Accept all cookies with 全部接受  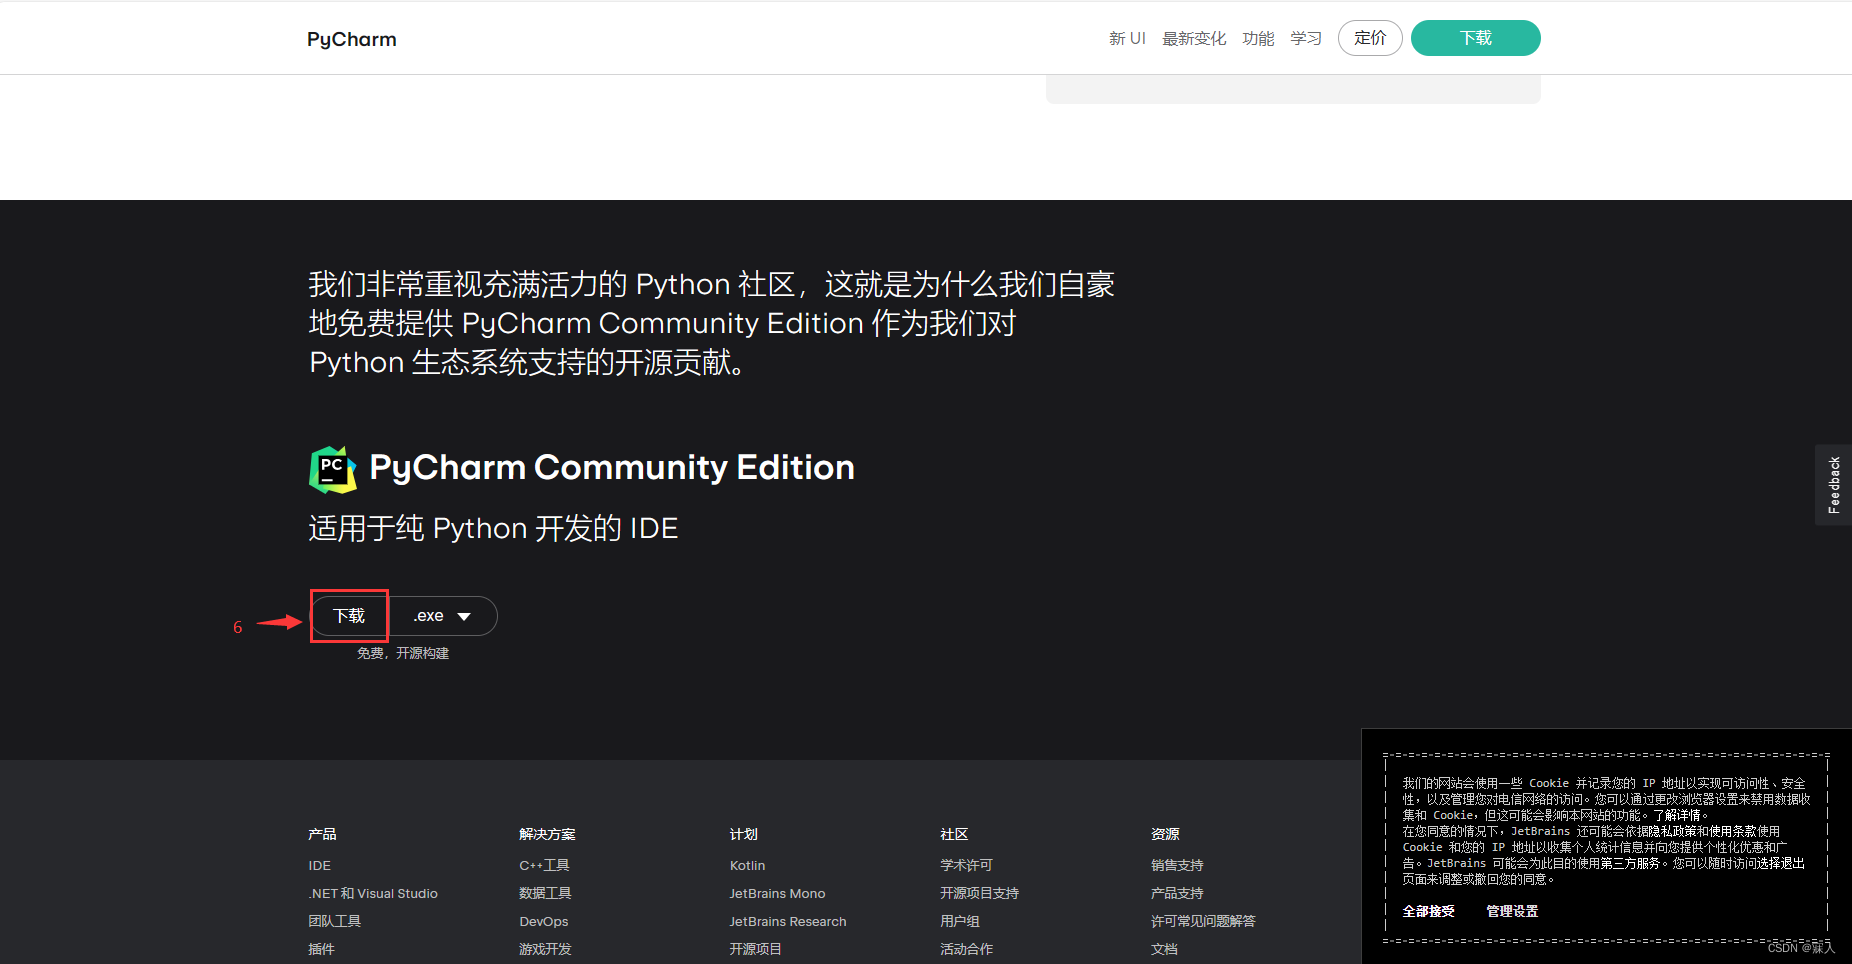point(1428,910)
